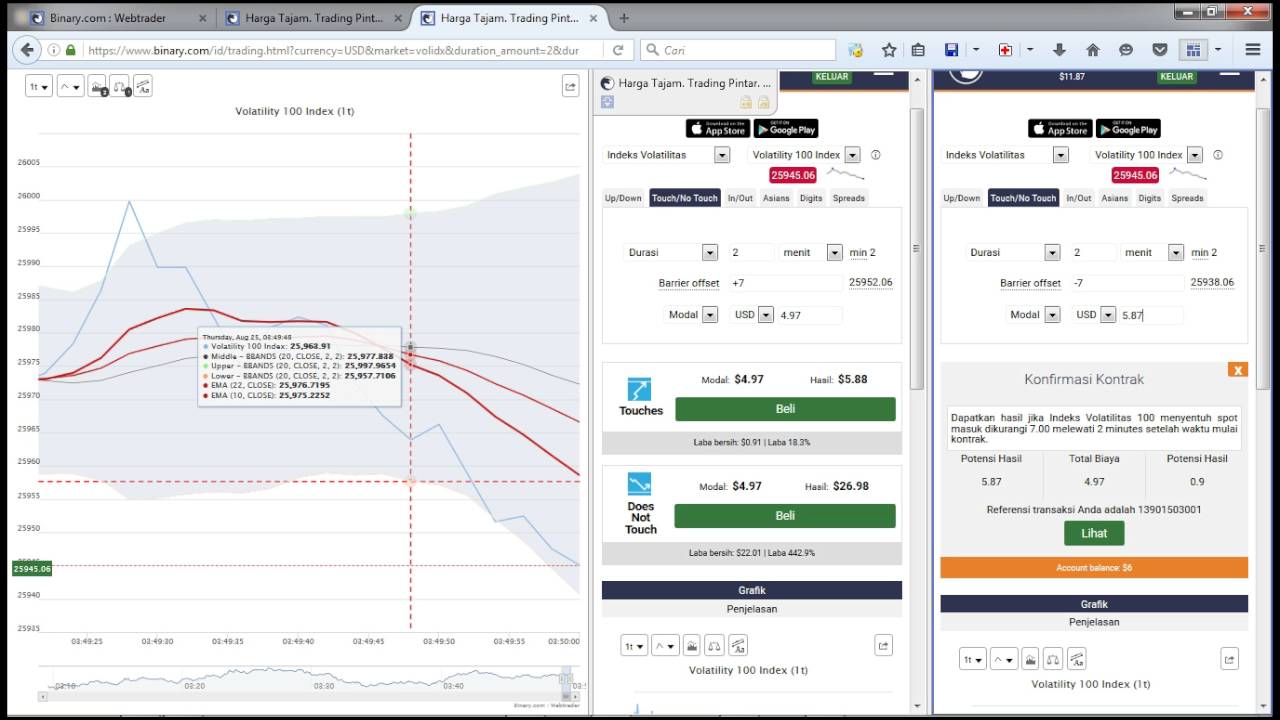Screen dimensions: 1280x720
Task: Open App Store badge in the middle panel
Action: [x=717, y=128]
